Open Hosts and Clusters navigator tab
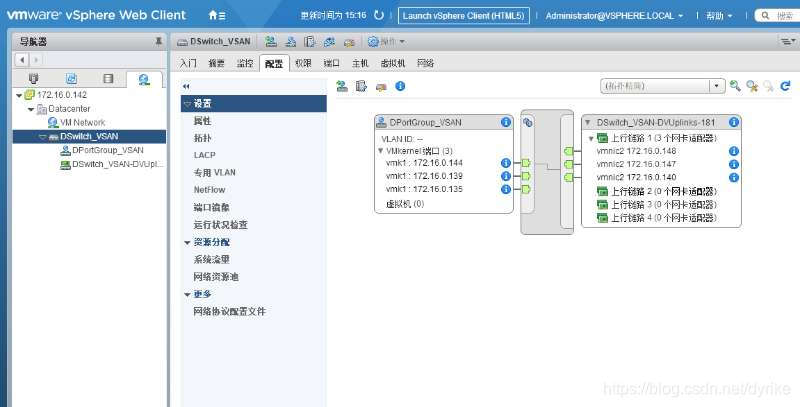 (x=34, y=79)
